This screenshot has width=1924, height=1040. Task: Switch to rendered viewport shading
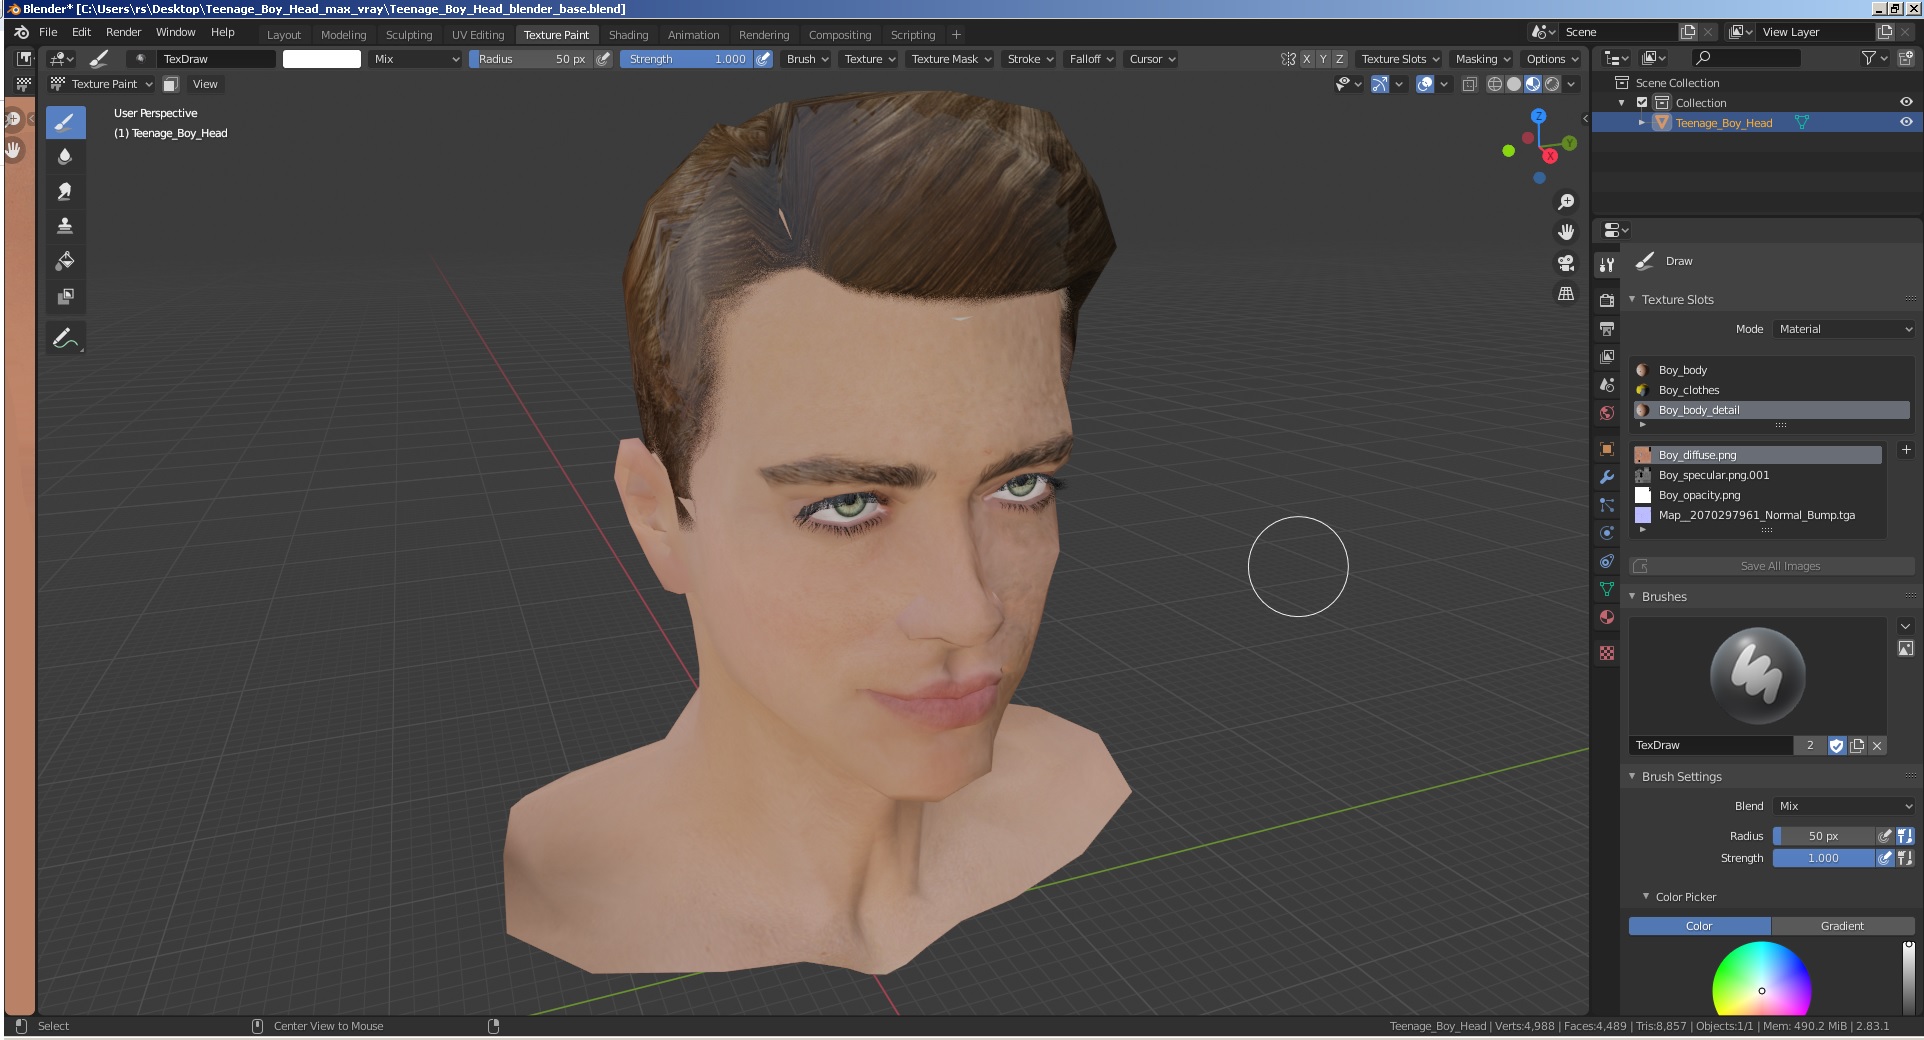(x=1552, y=84)
